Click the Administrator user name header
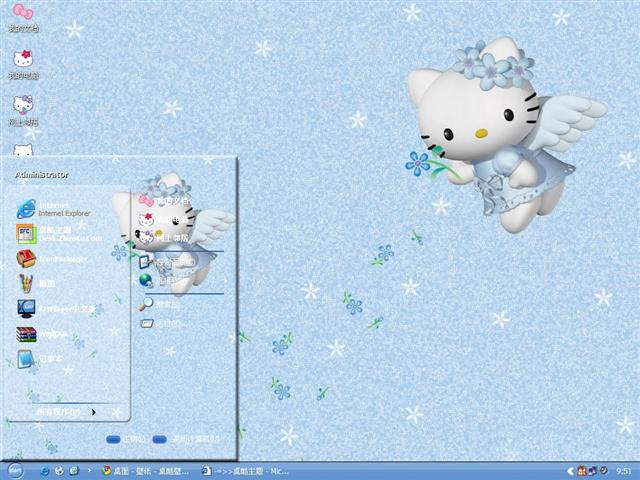The image size is (640, 480). pyautogui.click(x=42, y=175)
